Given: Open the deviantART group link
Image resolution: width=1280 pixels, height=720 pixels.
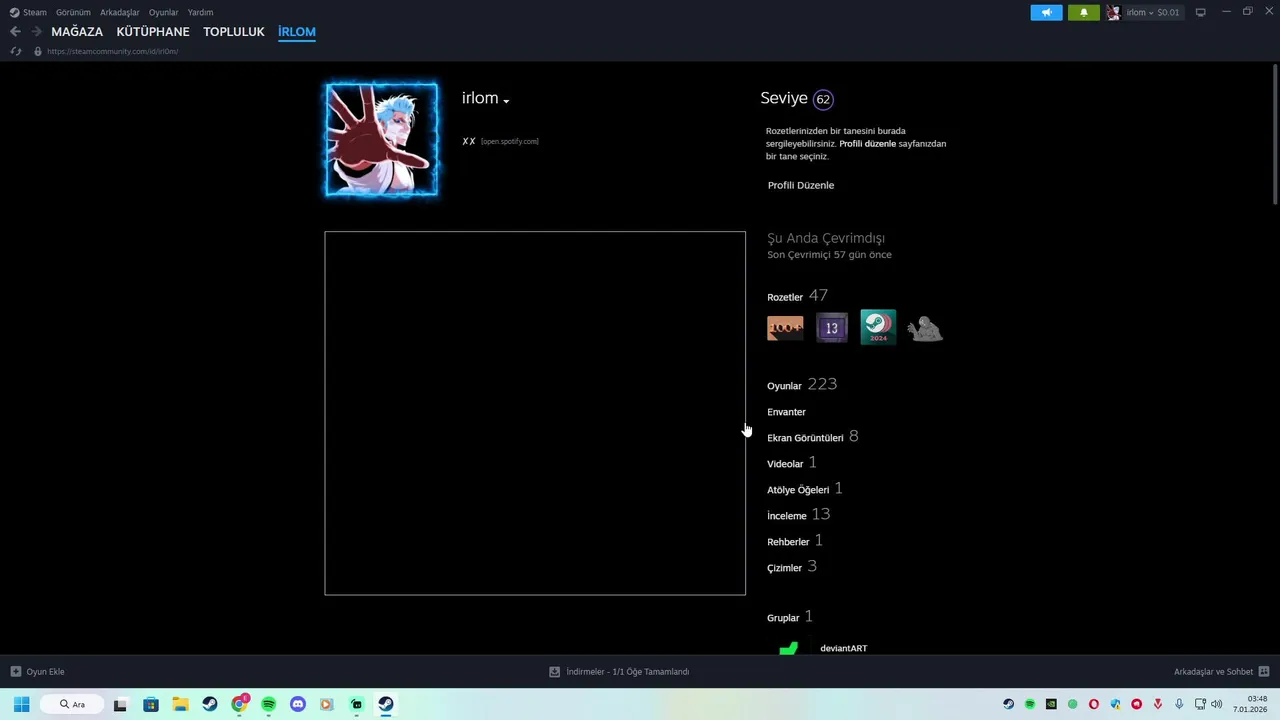Looking at the screenshot, I should [844, 648].
